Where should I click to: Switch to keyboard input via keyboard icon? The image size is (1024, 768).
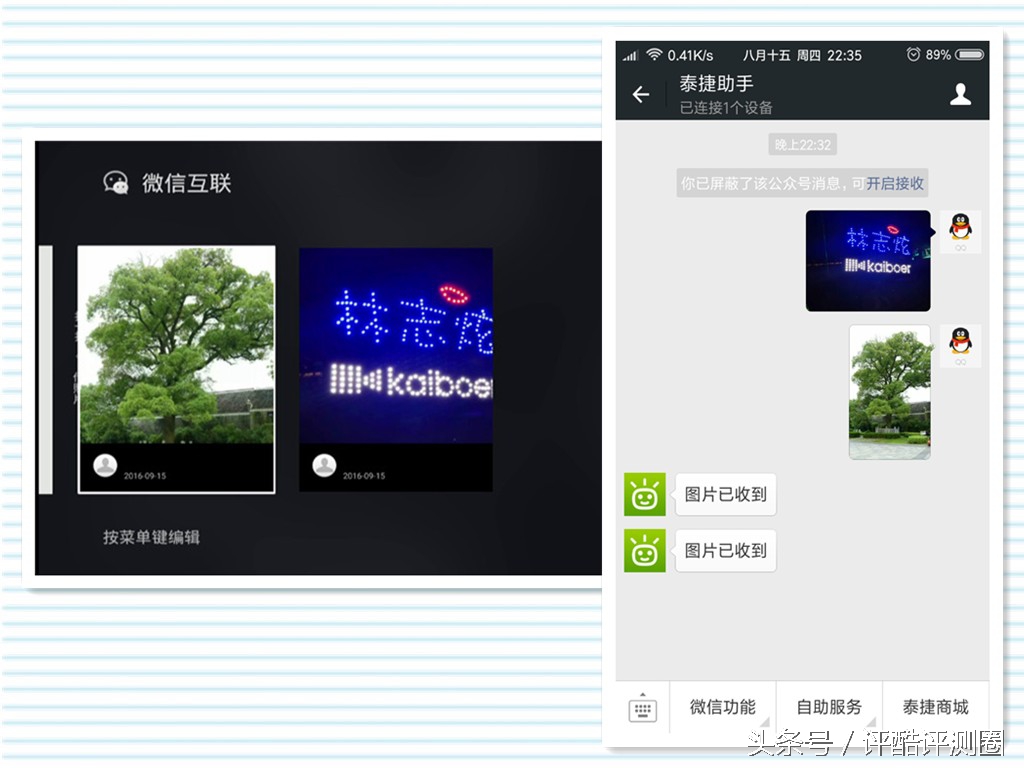[641, 707]
